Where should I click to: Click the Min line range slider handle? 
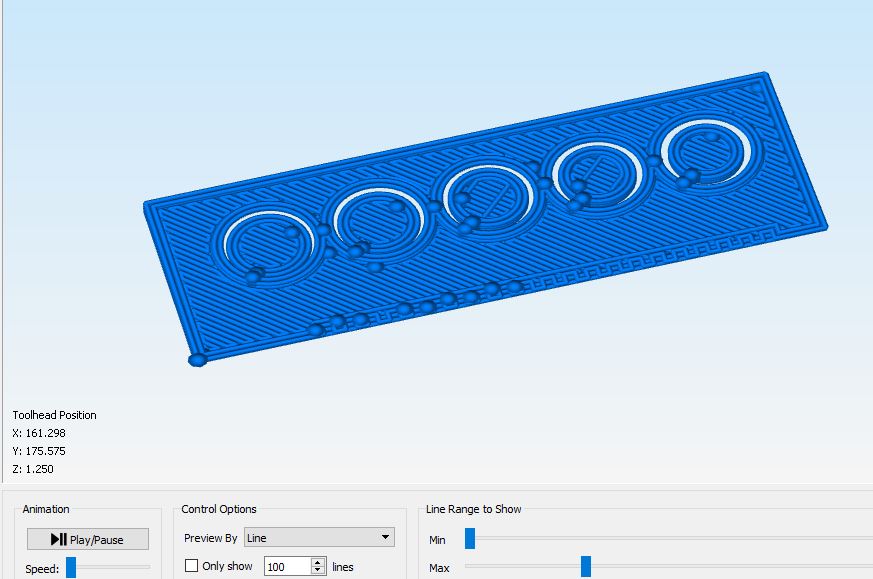pyautogui.click(x=470, y=538)
